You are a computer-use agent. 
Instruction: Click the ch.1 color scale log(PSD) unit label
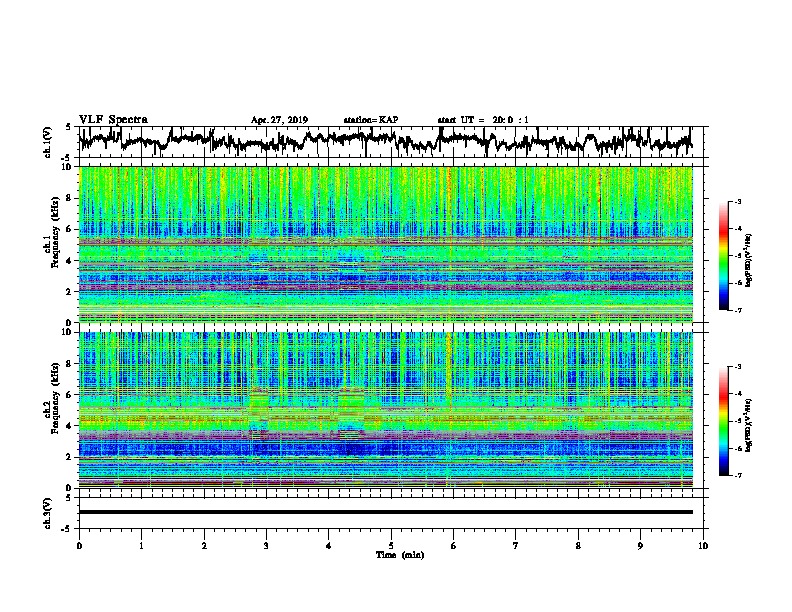click(749, 260)
